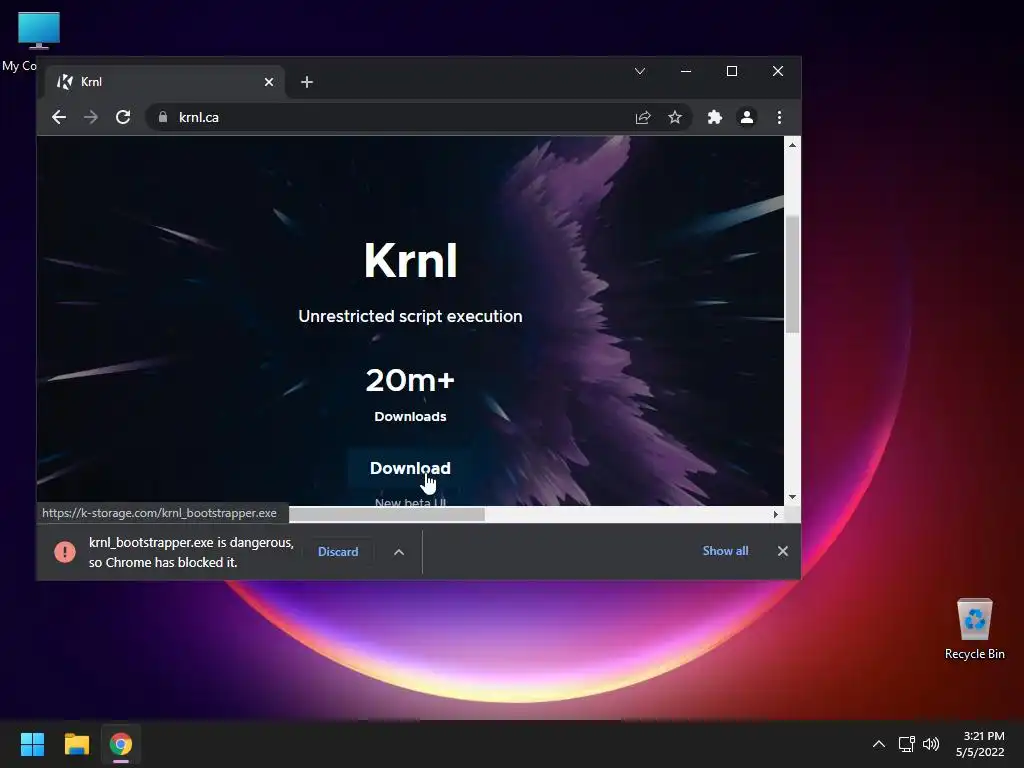This screenshot has height=768, width=1024.
Task: View site info via the lock icon
Action: click(163, 118)
